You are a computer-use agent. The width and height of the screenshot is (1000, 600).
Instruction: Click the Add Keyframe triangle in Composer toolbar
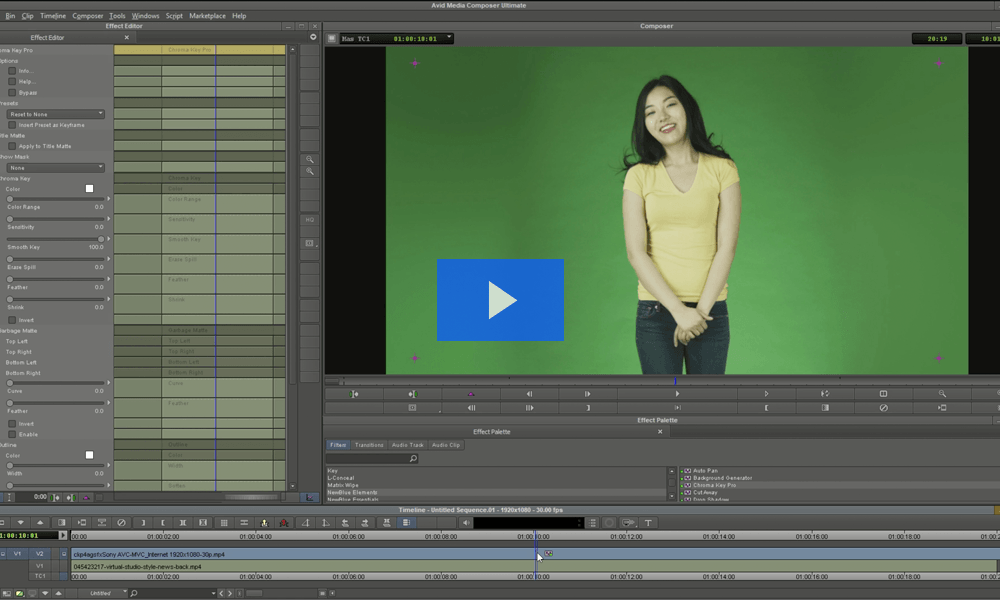click(x=471, y=393)
